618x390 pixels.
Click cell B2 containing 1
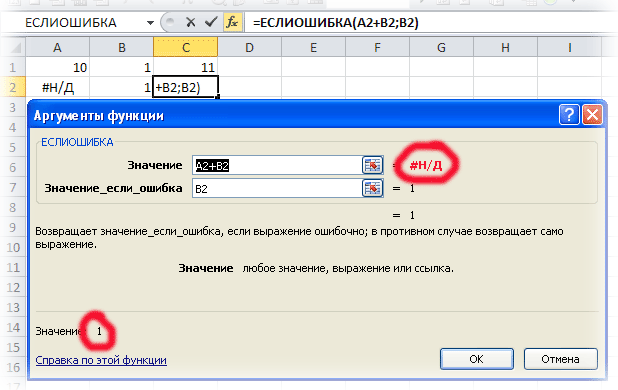(x=122, y=87)
